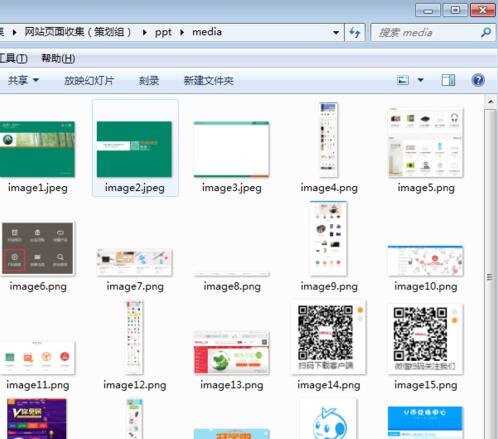This screenshot has height=439, width=498.
Task: Click file name image4.png
Action: (329, 188)
